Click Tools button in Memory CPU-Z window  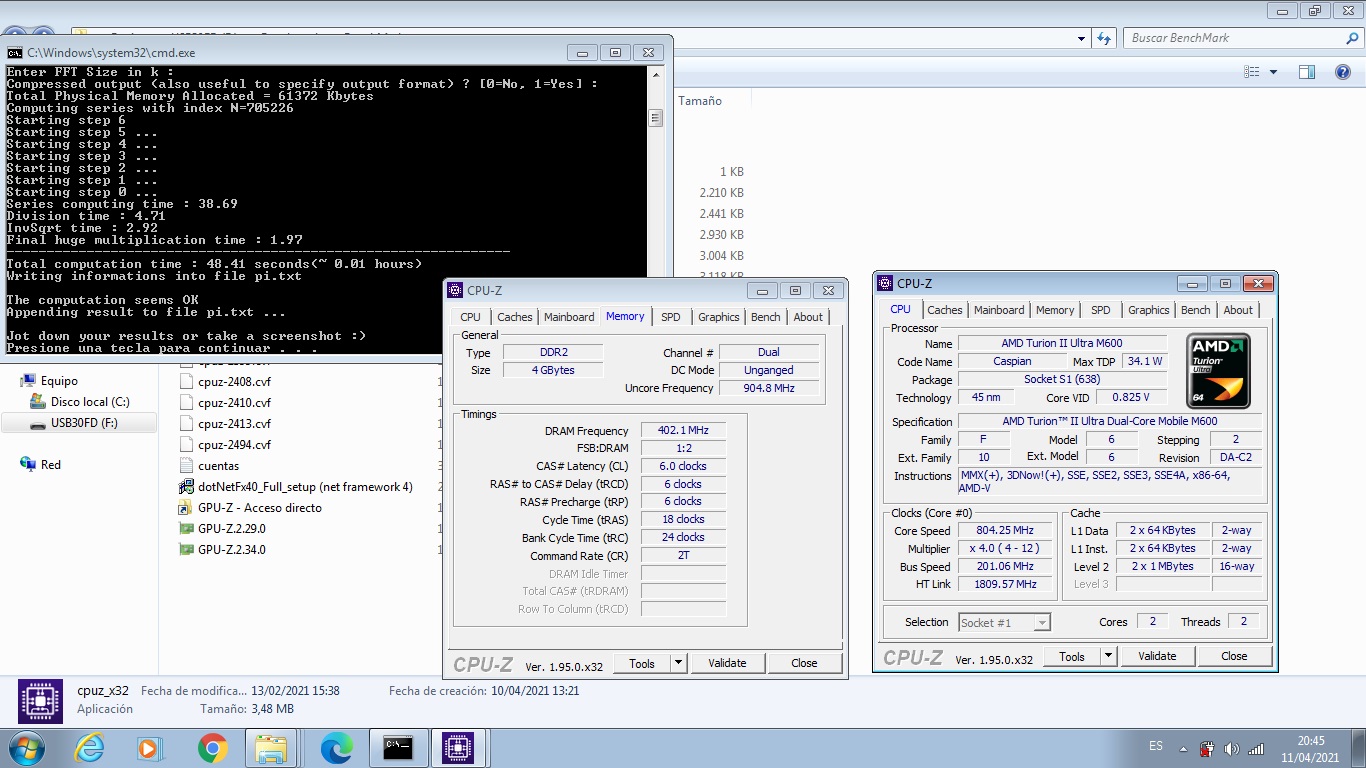point(642,662)
